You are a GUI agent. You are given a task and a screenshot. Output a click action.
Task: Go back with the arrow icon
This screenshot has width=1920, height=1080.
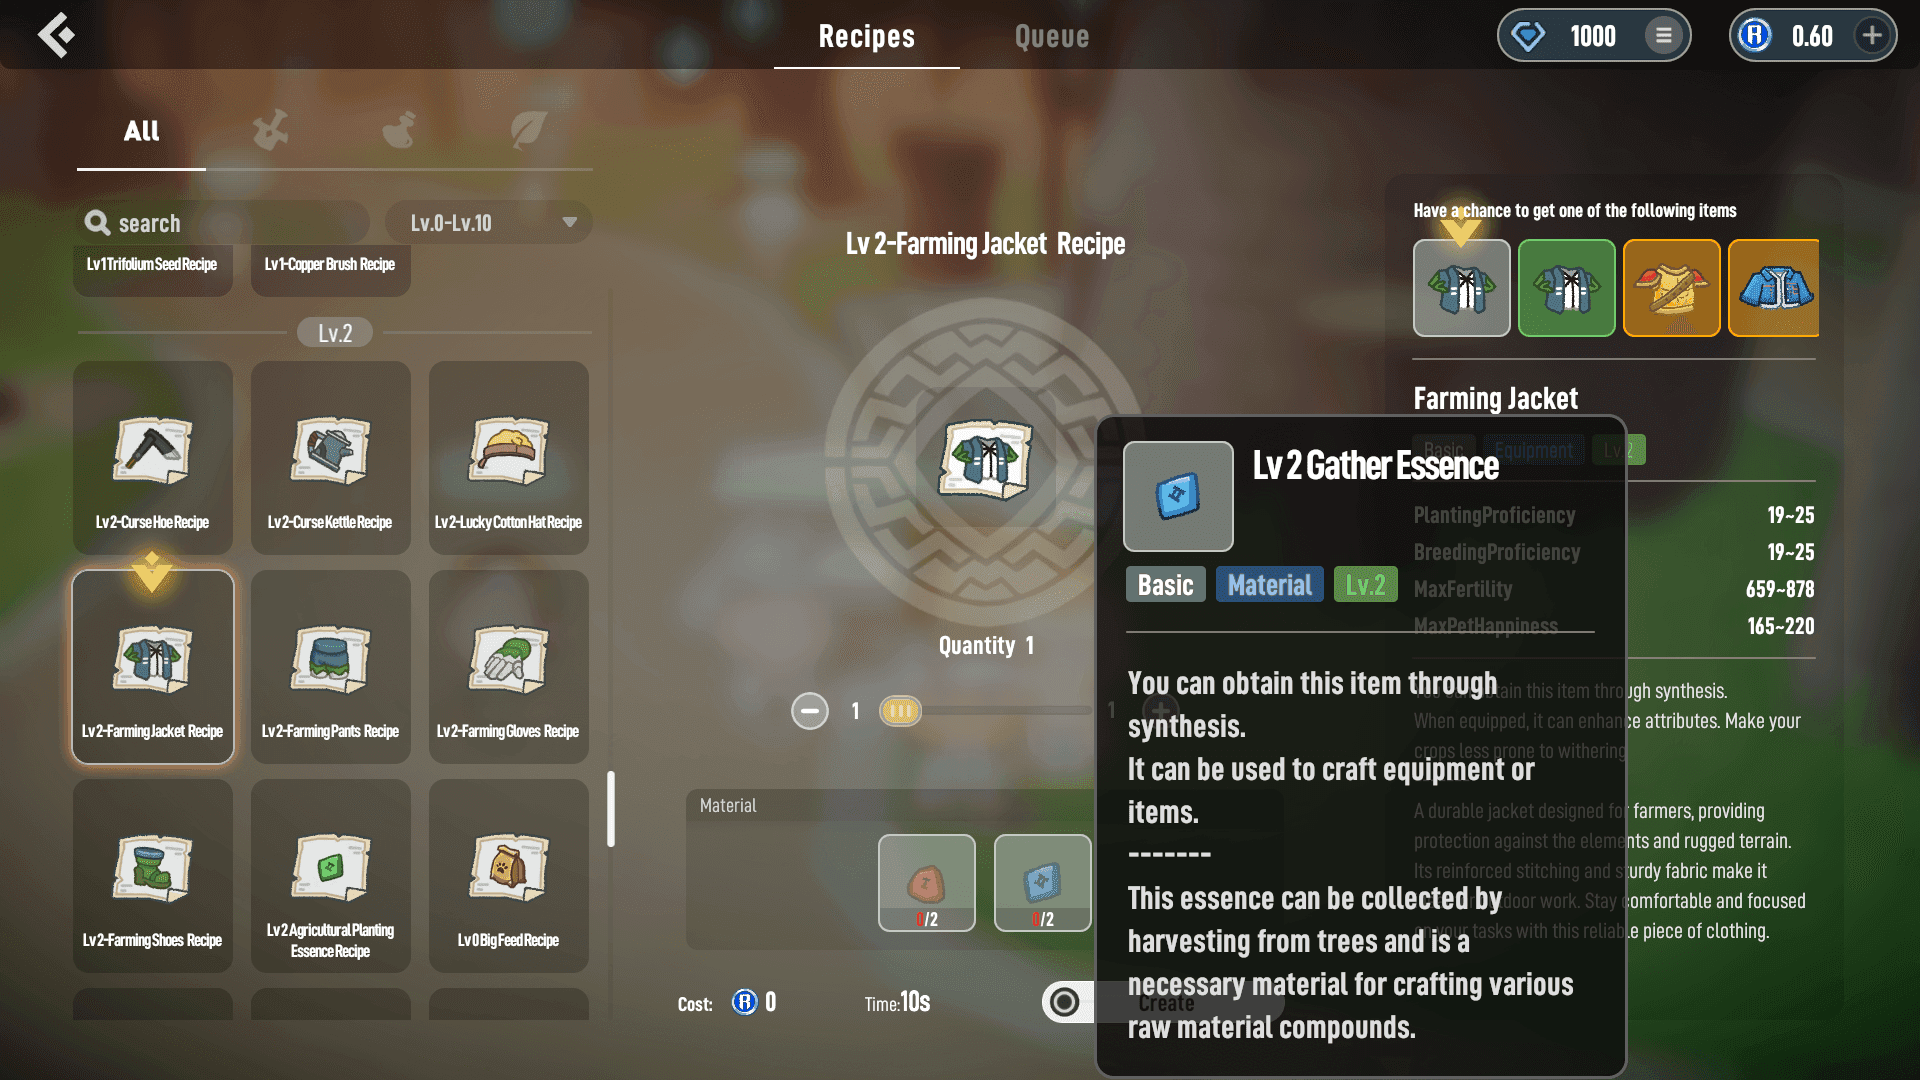point(57,35)
